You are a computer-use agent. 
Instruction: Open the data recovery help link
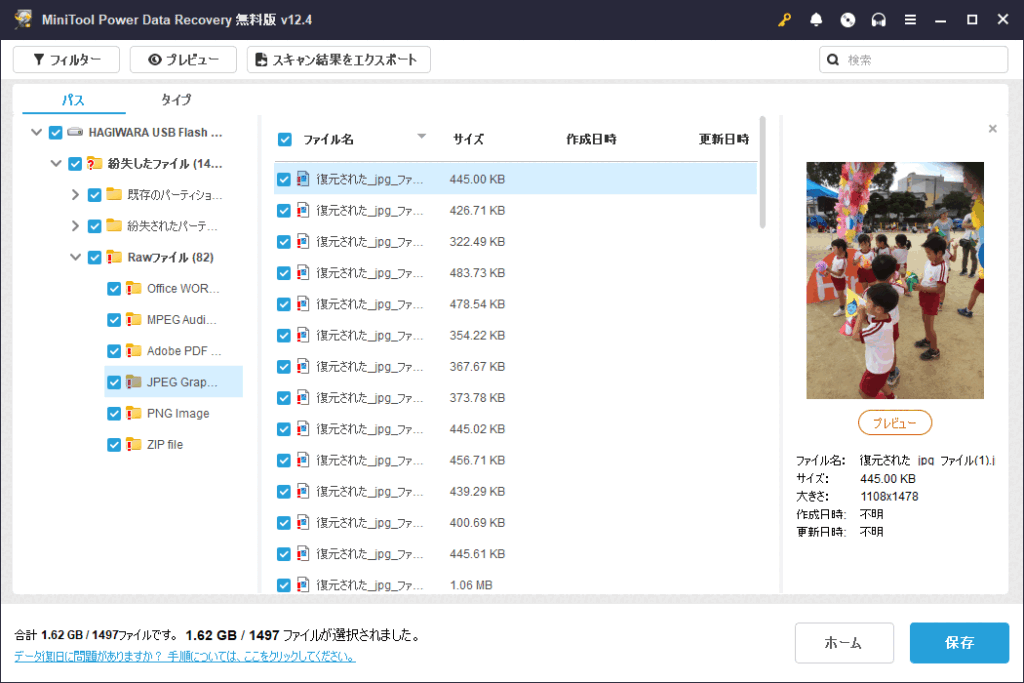pyautogui.click(x=185, y=657)
